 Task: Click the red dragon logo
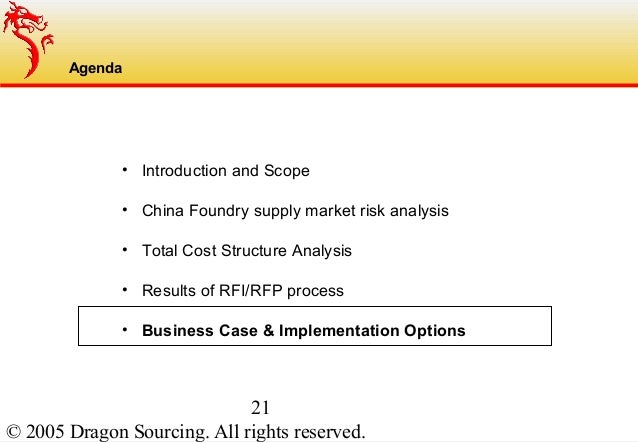(28, 39)
